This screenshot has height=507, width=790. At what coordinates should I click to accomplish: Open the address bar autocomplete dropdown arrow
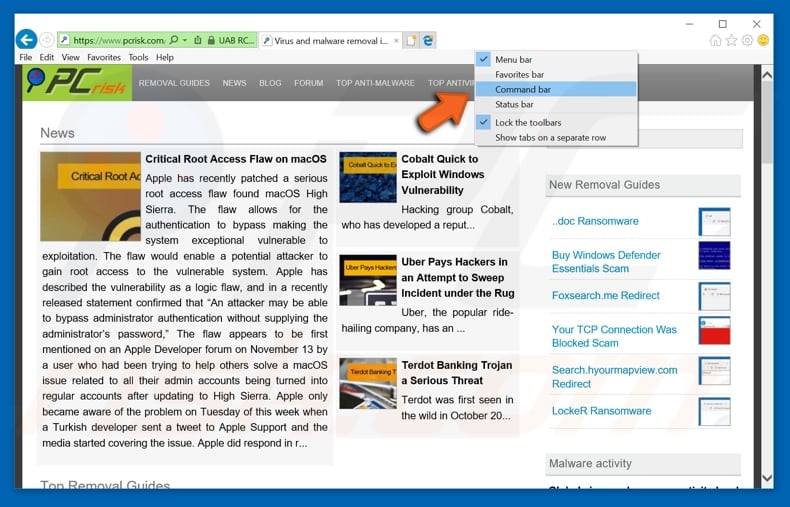click(x=185, y=40)
